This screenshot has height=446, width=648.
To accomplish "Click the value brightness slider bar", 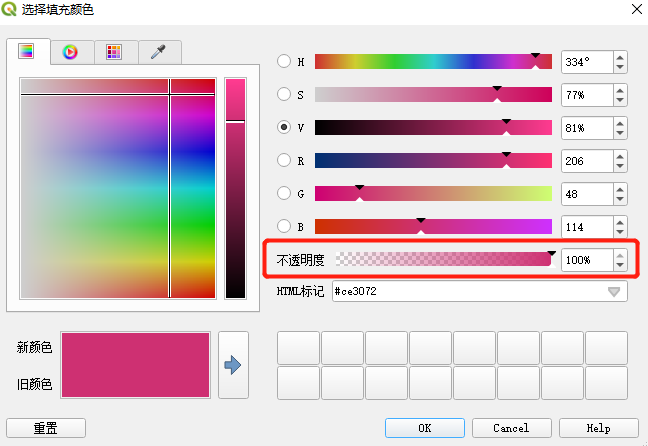I will pos(433,128).
